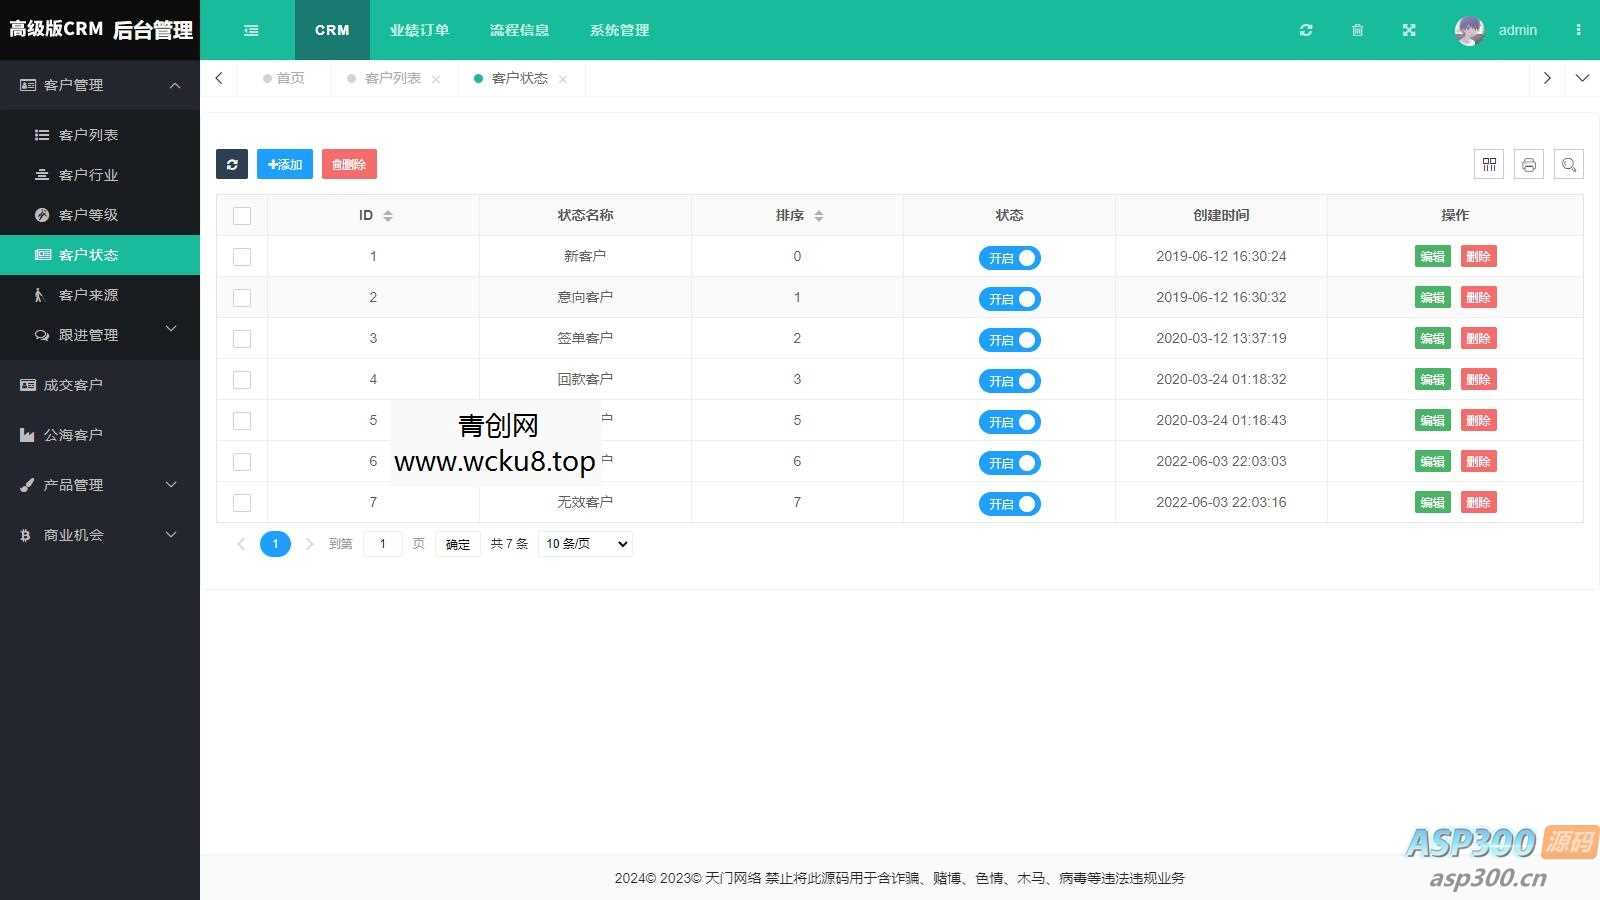Image resolution: width=1600 pixels, height=900 pixels.
Task: Open the 10 条/页 page size dropdown
Action: pos(584,544)
